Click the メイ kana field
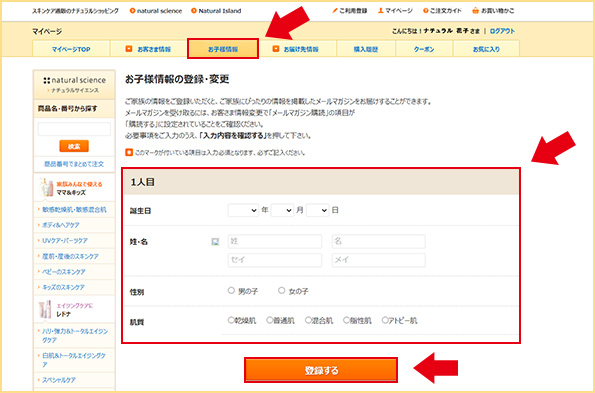Image resolution: width=595 pixels, height=393 pixels. click(x=379, y=260)
